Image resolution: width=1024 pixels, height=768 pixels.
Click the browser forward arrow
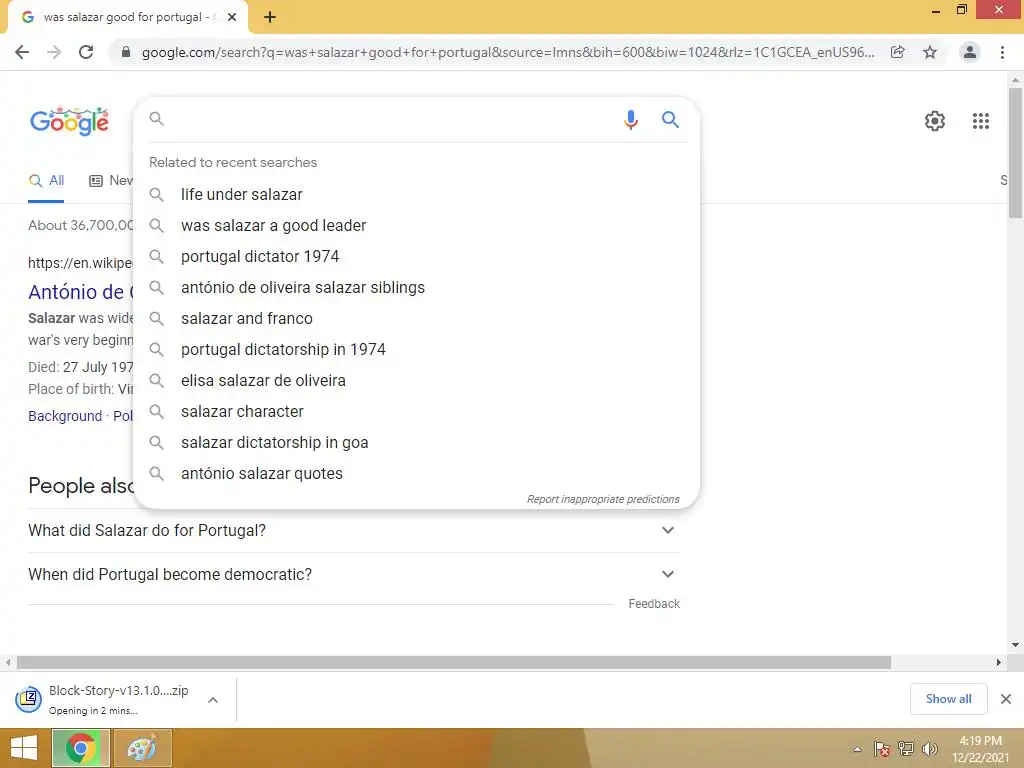click(x=54, y=52)
